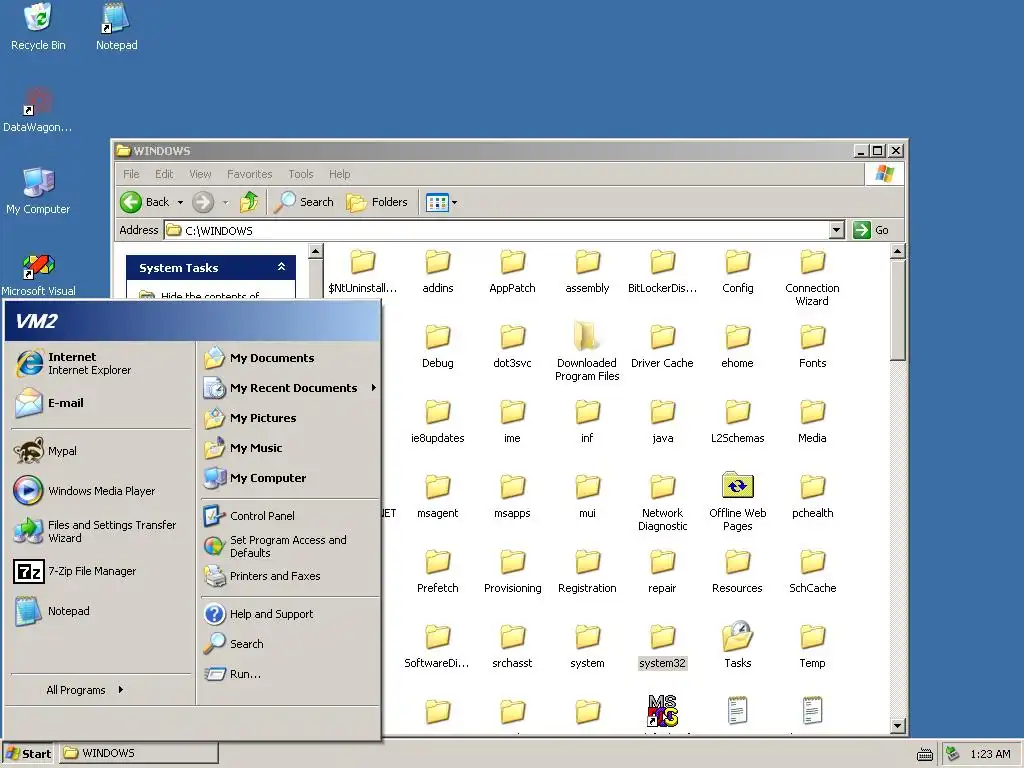
Task: Open the File menu
Action: (x=131, y=174)
